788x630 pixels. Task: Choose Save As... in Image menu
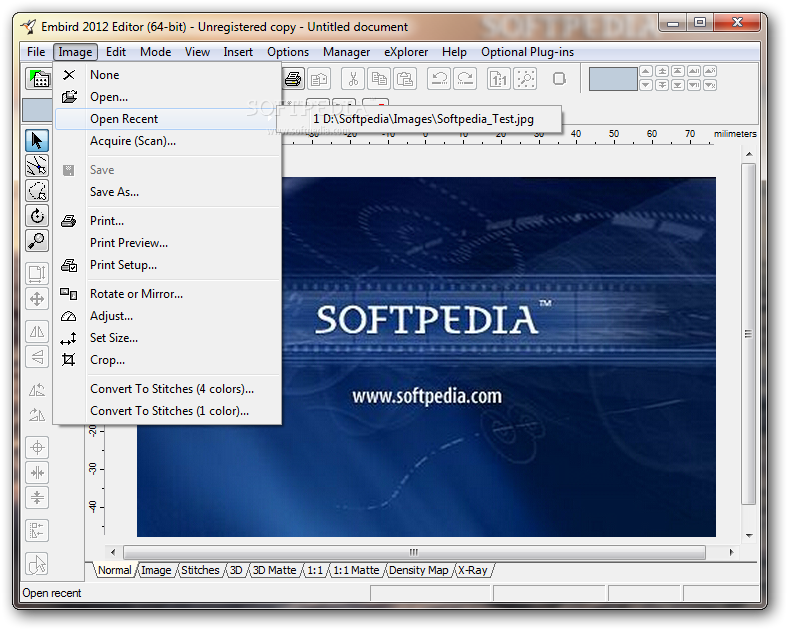click(x=167, y=192)
